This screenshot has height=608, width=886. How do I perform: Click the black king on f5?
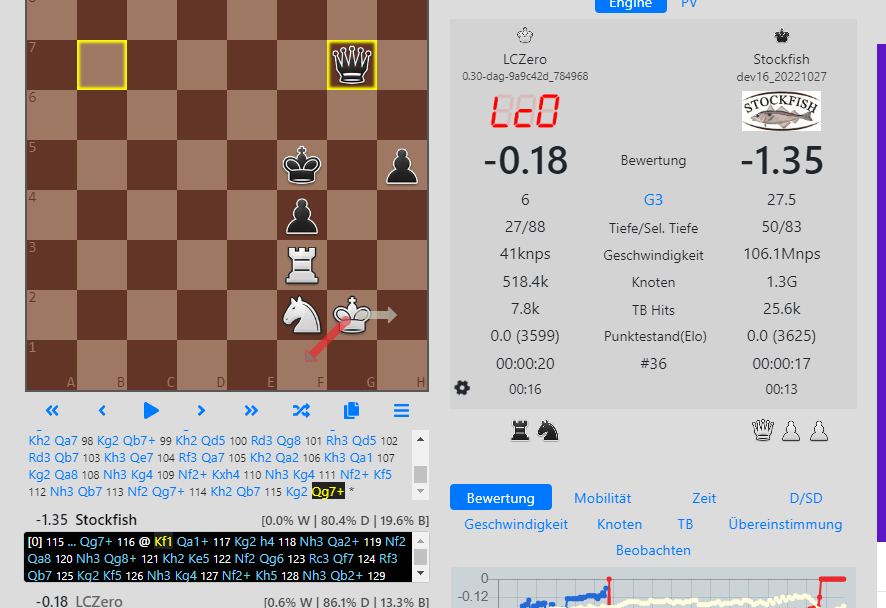pyautogui.click(x=302, y=165)
